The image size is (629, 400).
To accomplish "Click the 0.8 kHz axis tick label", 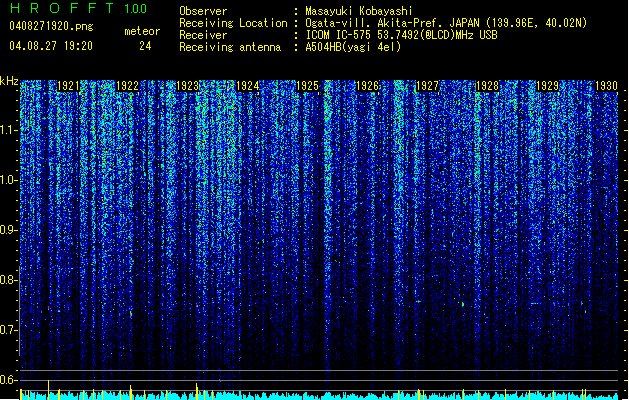I will [x=9, y=280].
